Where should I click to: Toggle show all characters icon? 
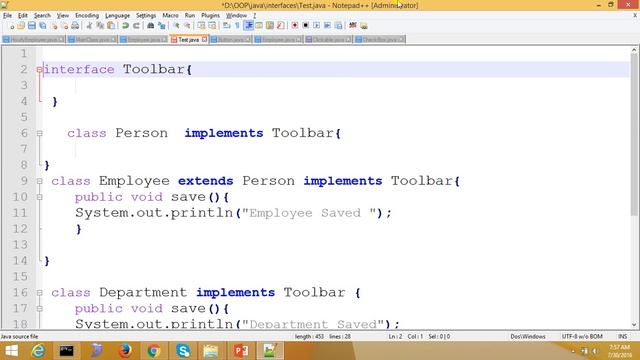(237, 26)
